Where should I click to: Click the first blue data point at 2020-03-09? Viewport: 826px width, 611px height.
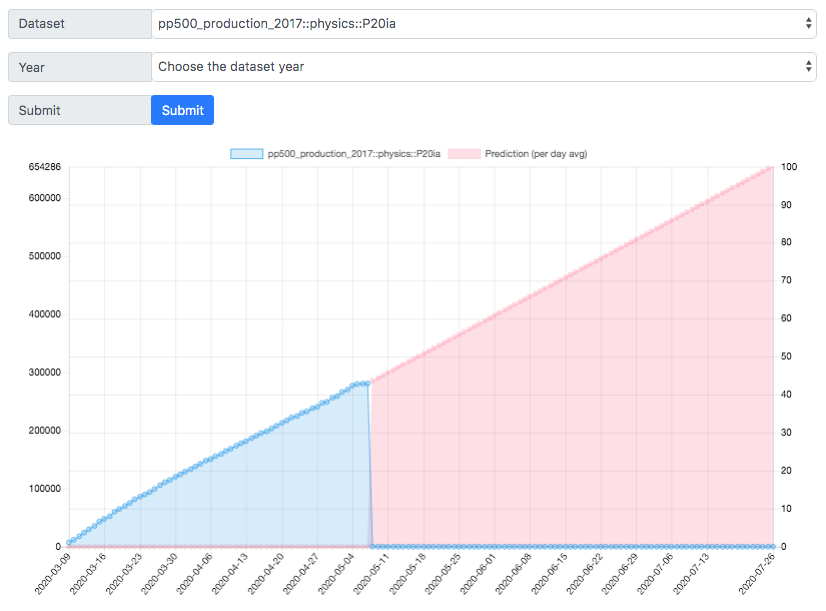pos(69,543)
